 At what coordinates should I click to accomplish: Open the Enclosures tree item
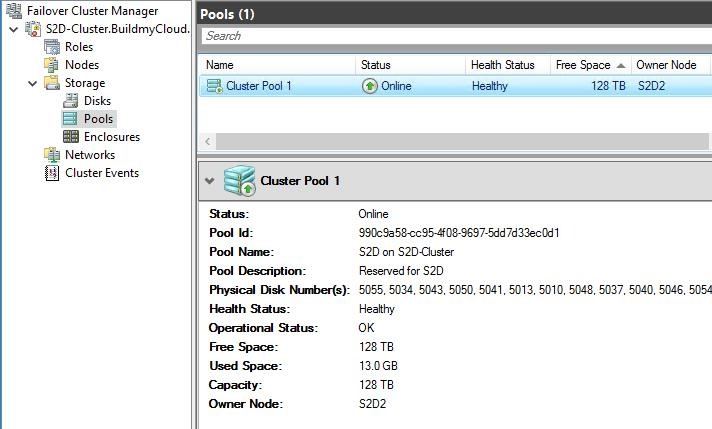click(112, 137)
